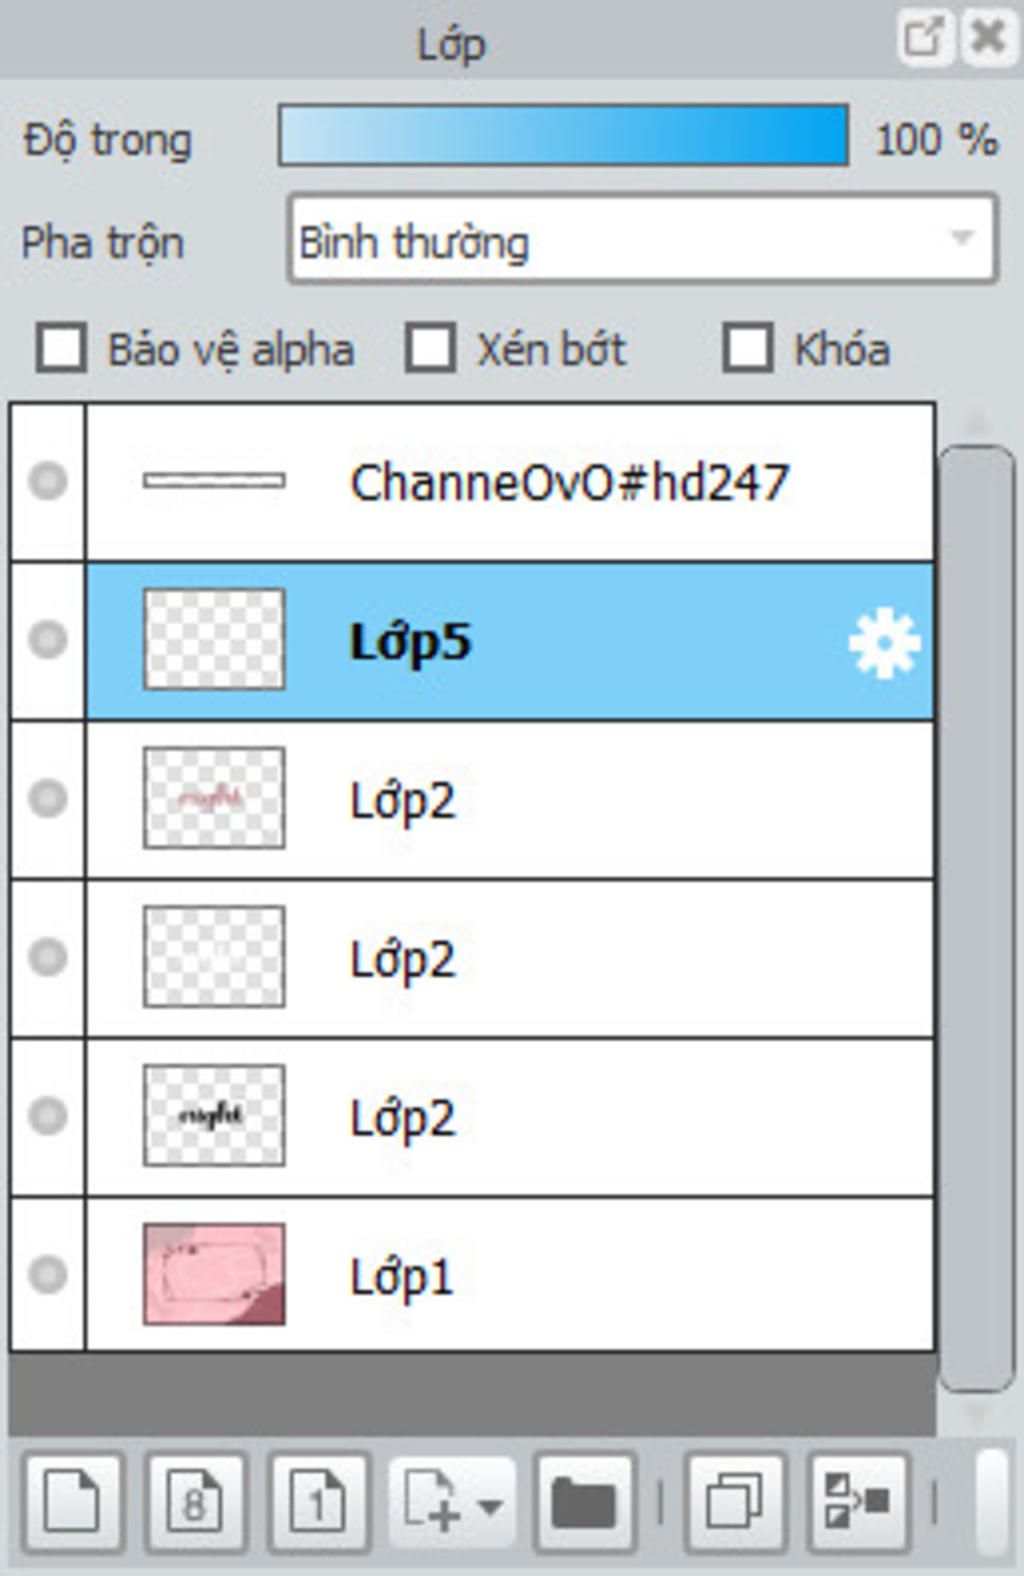Image resolution: width=1024 pixels, height=1576 pixels.
Task: Click the Lớp2 thumbnail with pink text
Action: pos(214,798)
